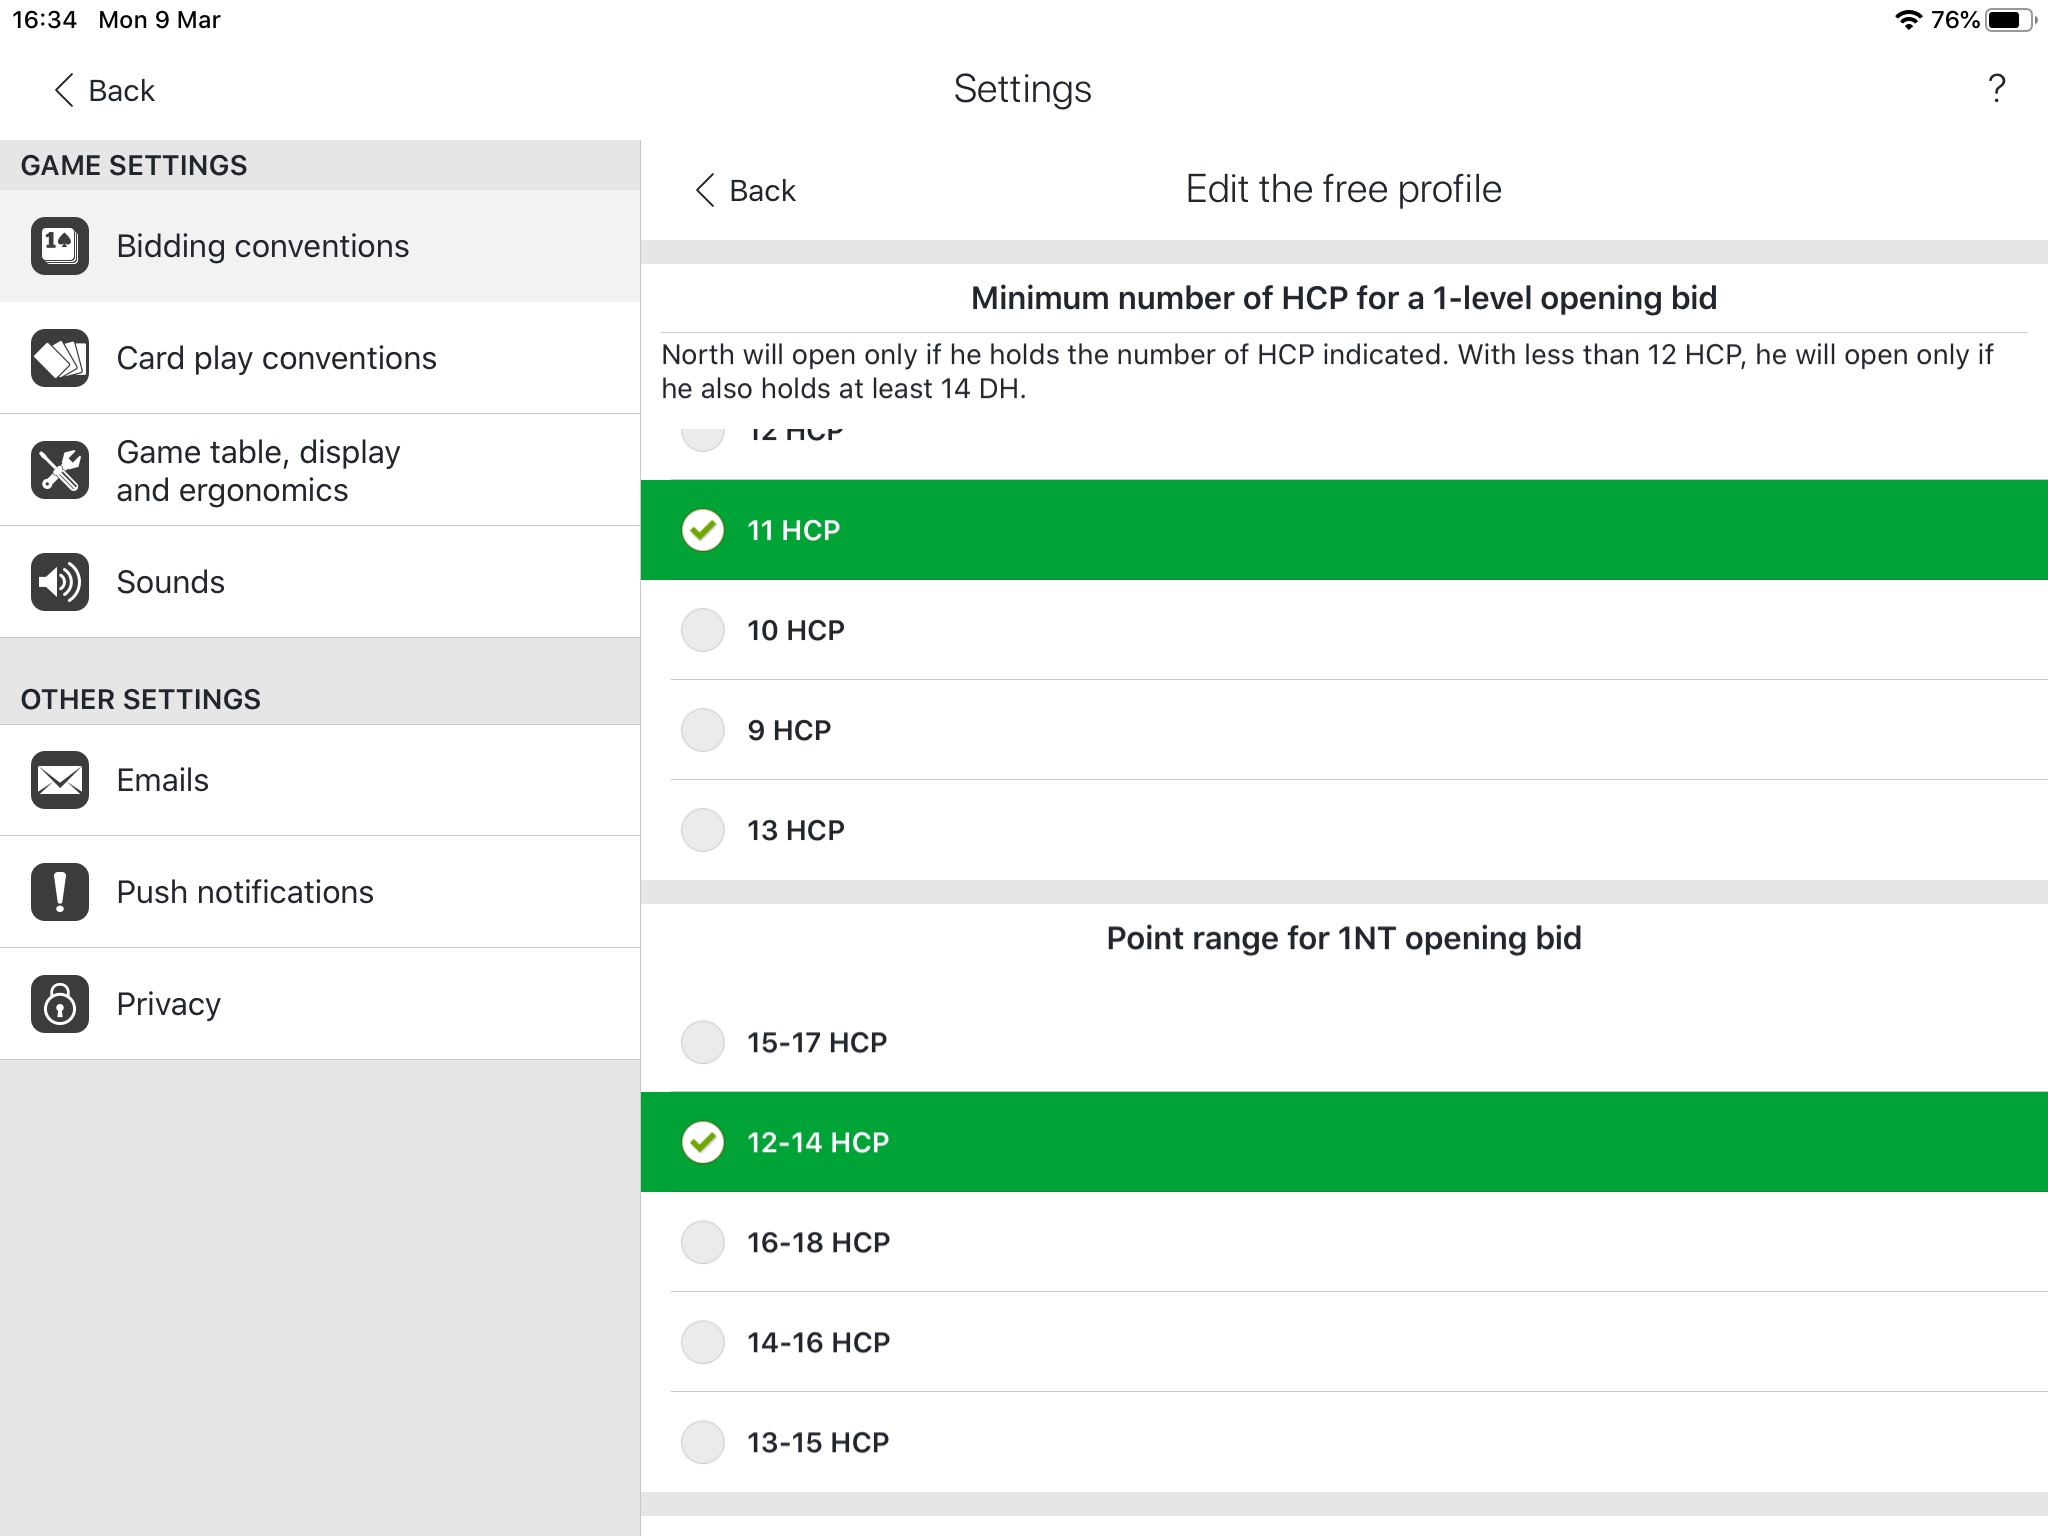2048x1536 pixels.
Task: Click the Bidding conventions card icon
Action: [60, 246]
